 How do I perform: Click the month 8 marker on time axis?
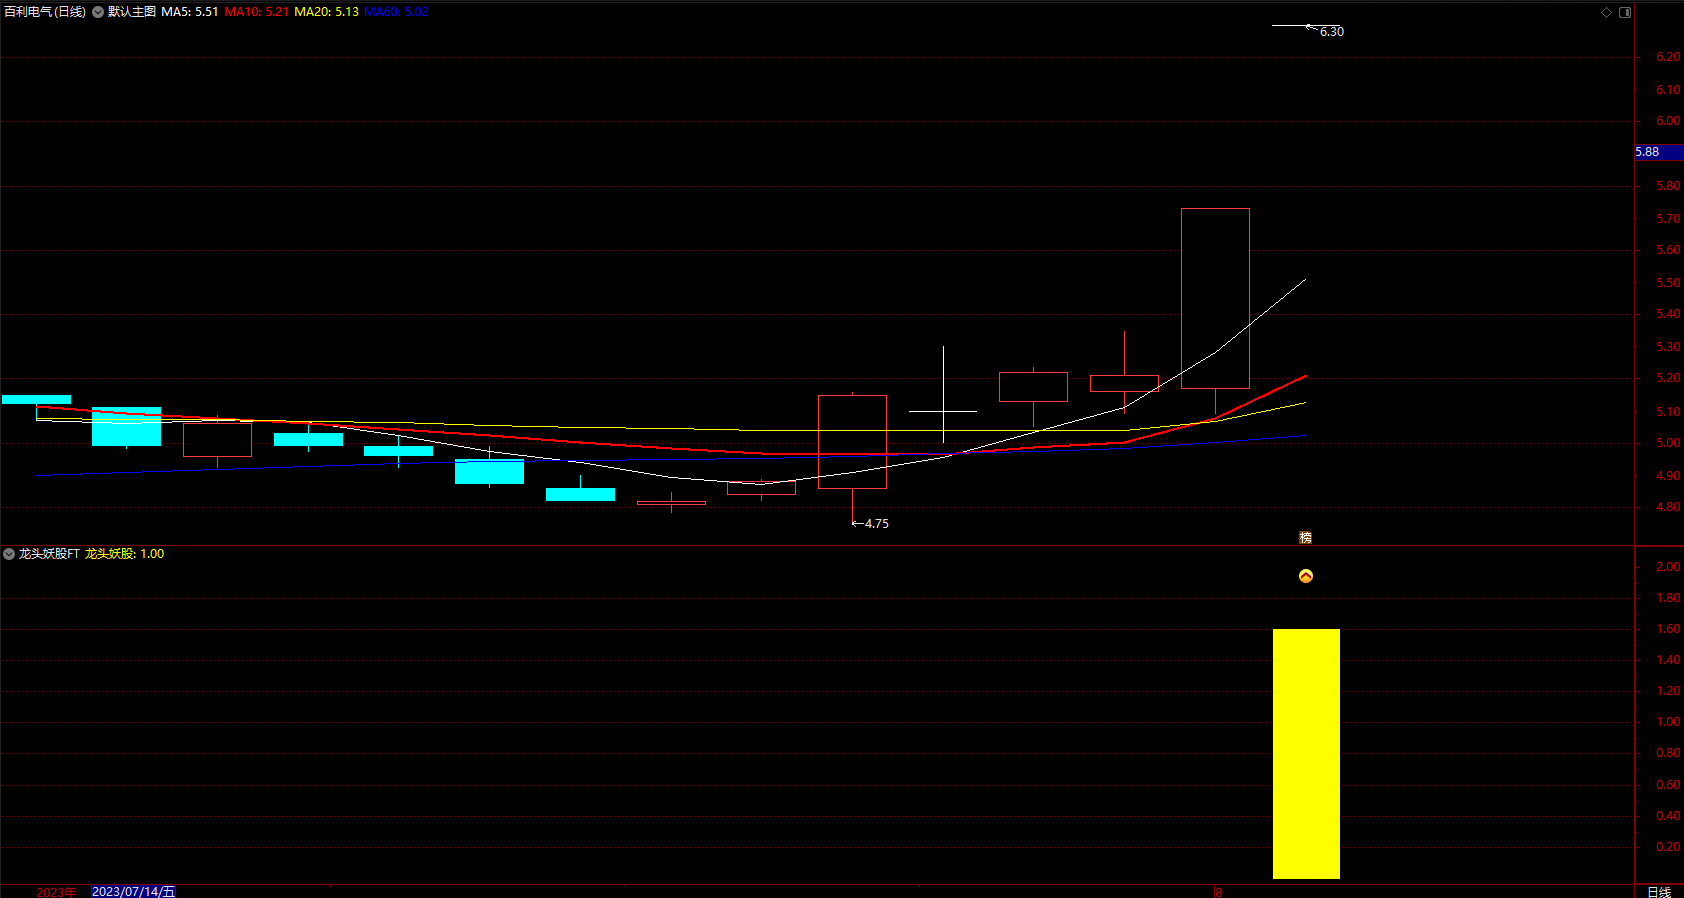click(1218, 892)
